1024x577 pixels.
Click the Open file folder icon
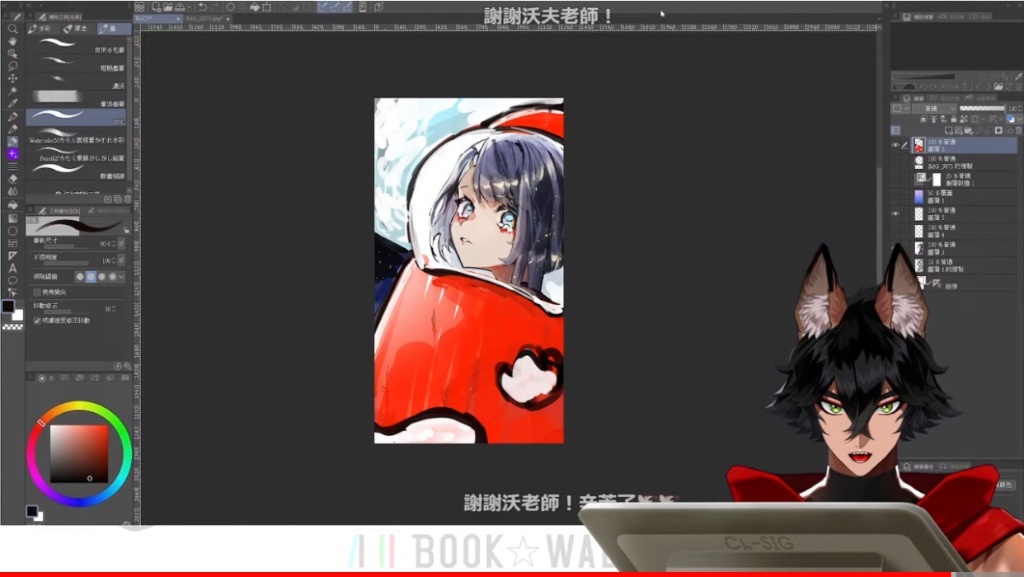[x=168, y=7]
